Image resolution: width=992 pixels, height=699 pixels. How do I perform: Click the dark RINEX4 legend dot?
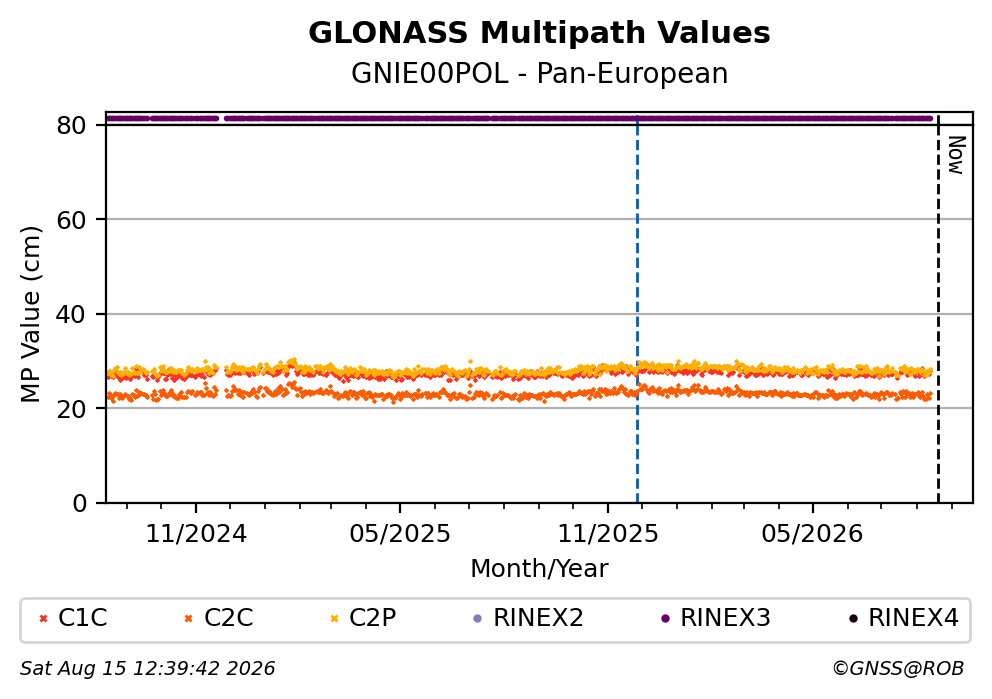click(x=853, y=619)
